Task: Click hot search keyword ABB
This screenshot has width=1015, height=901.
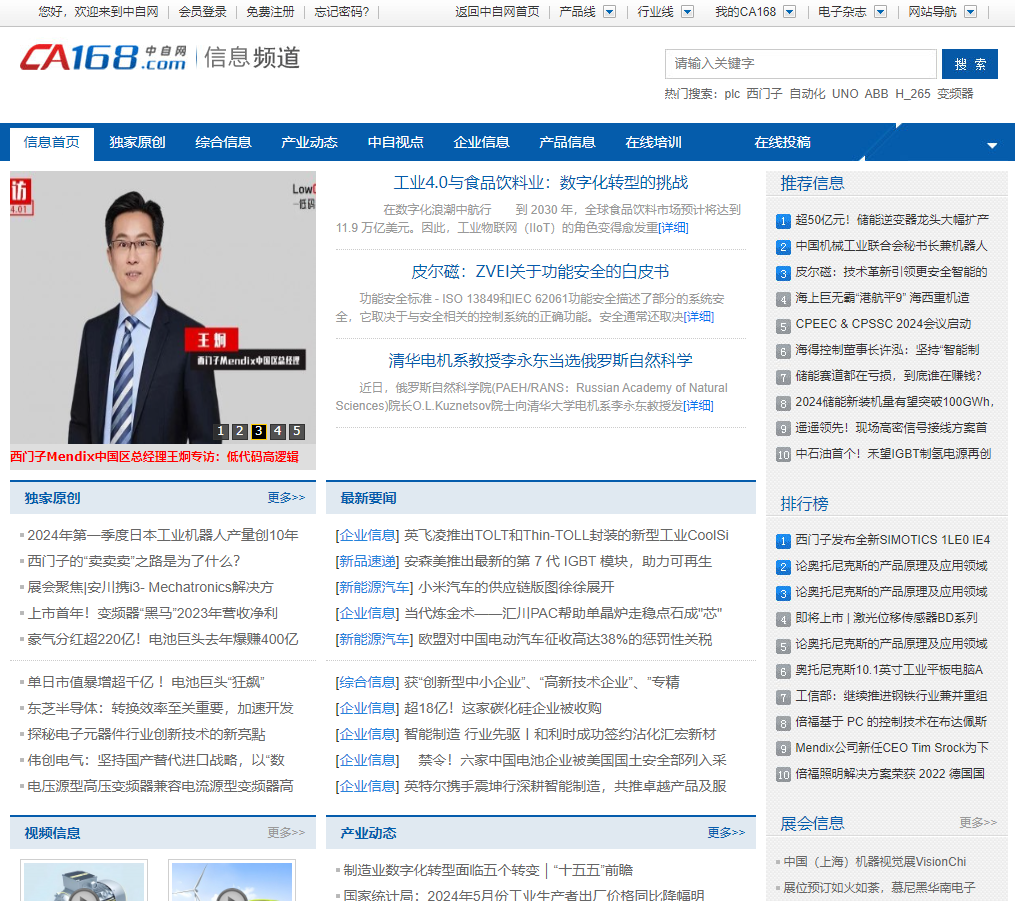Action: click(876, 94)
